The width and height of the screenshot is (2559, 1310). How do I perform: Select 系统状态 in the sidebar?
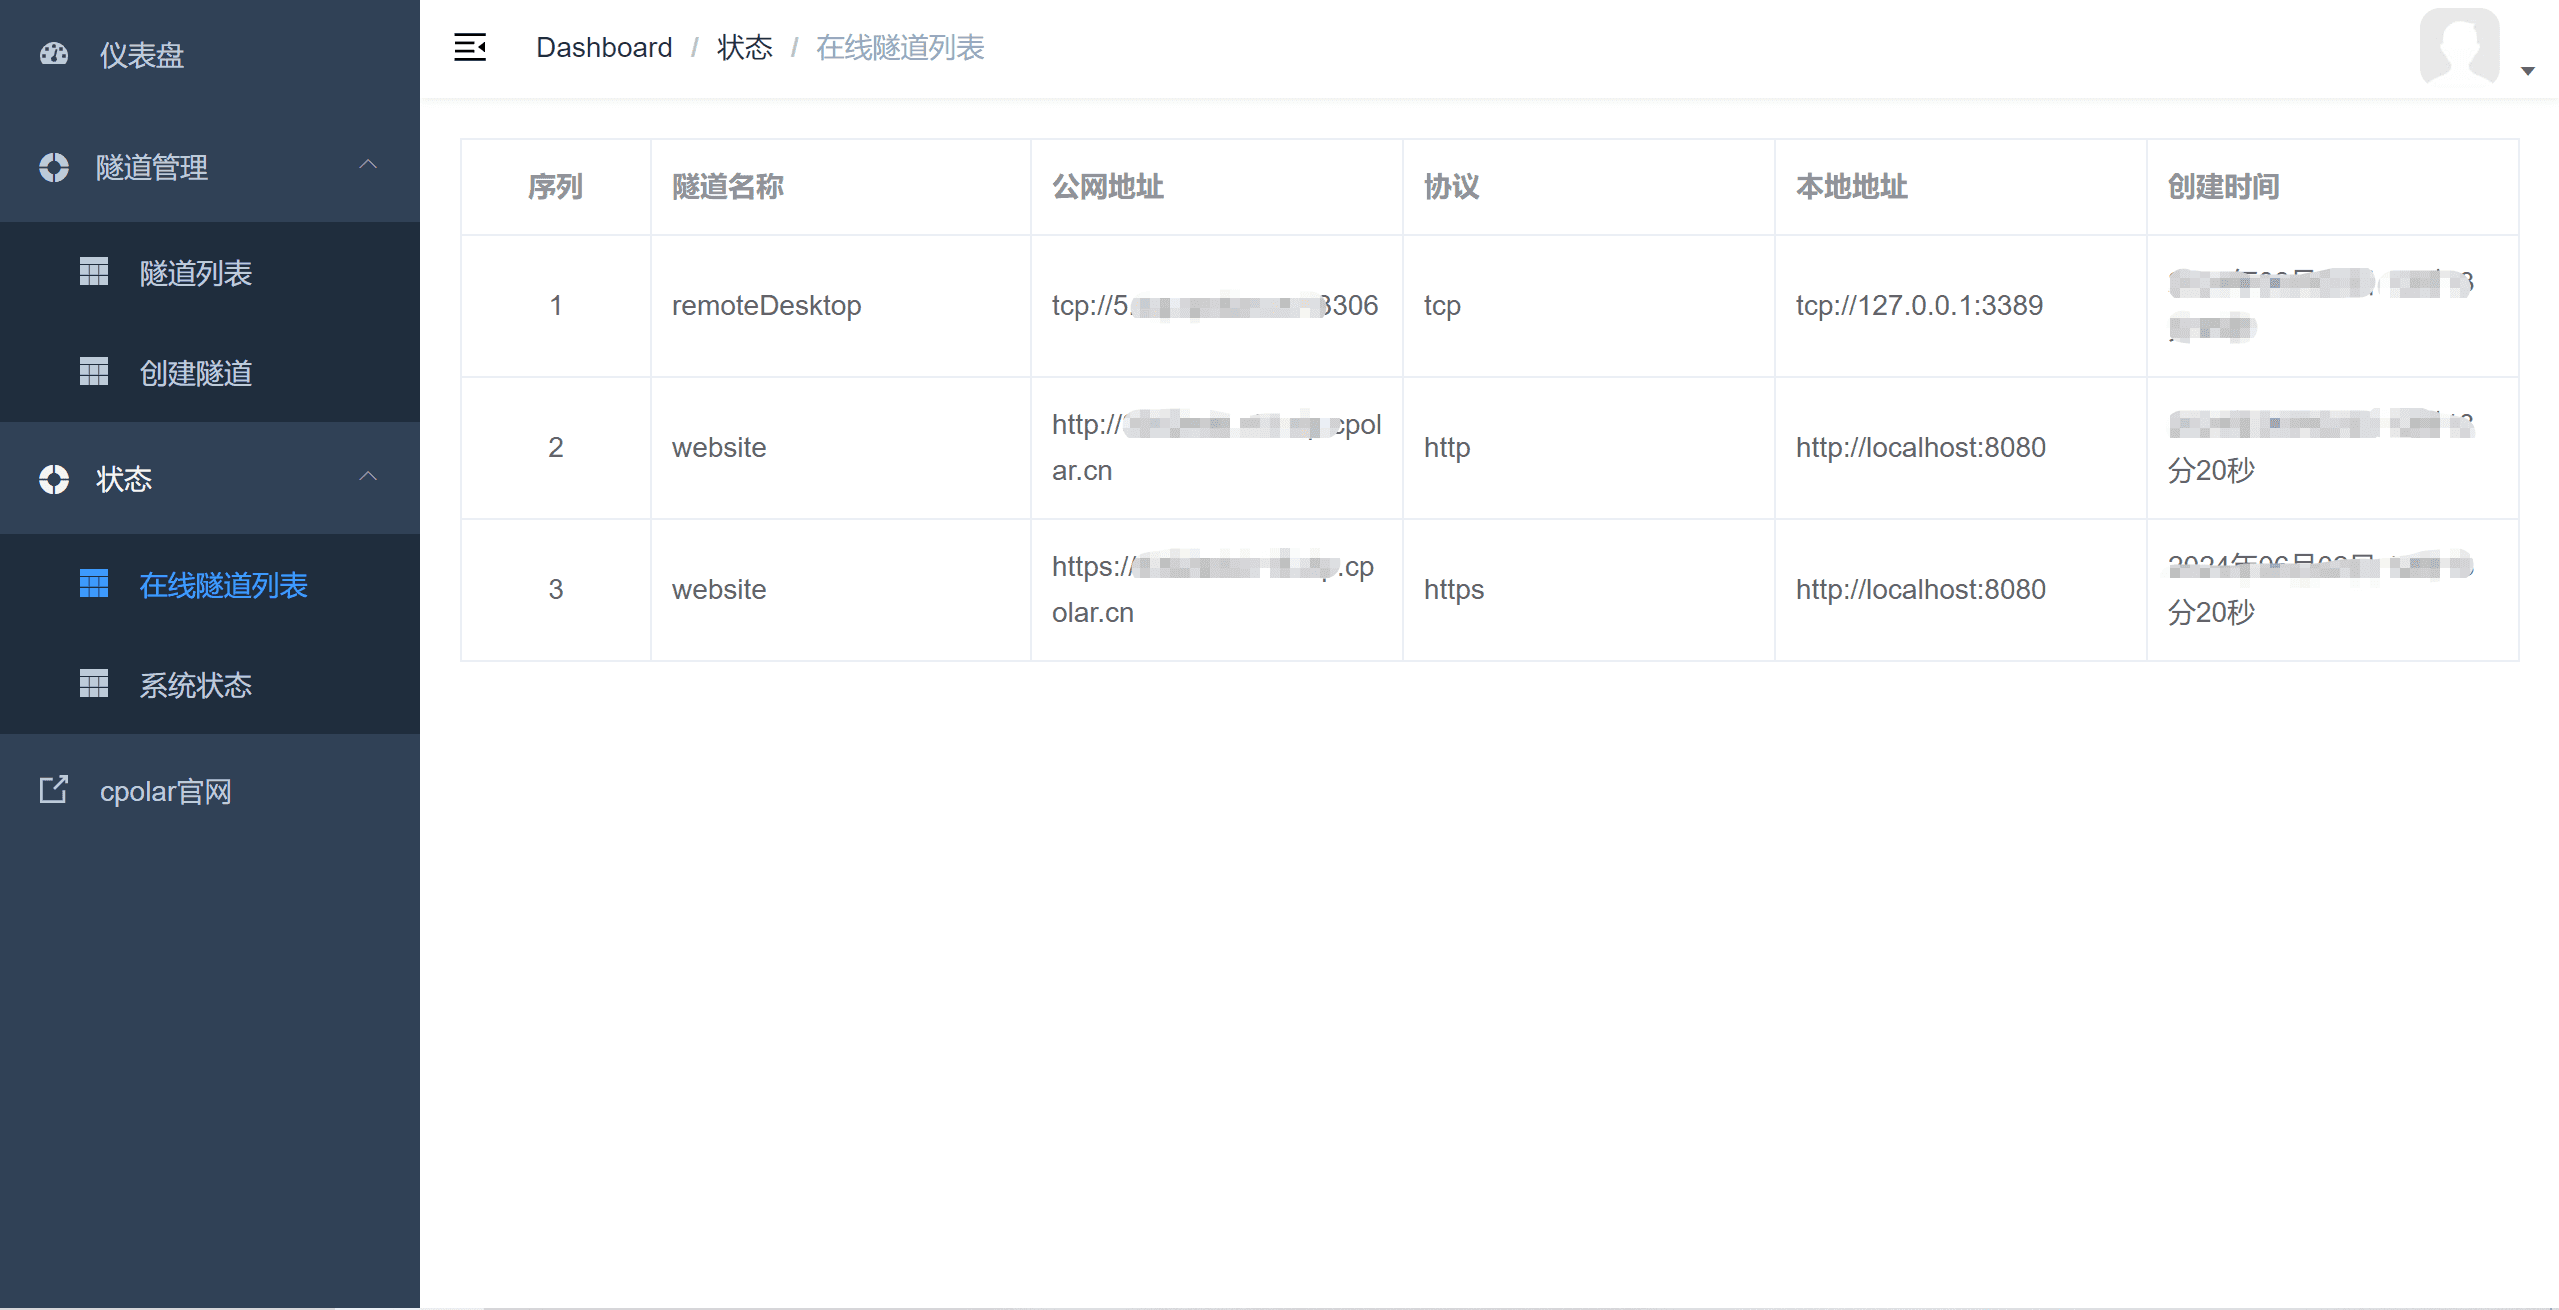tap(196, 685)
